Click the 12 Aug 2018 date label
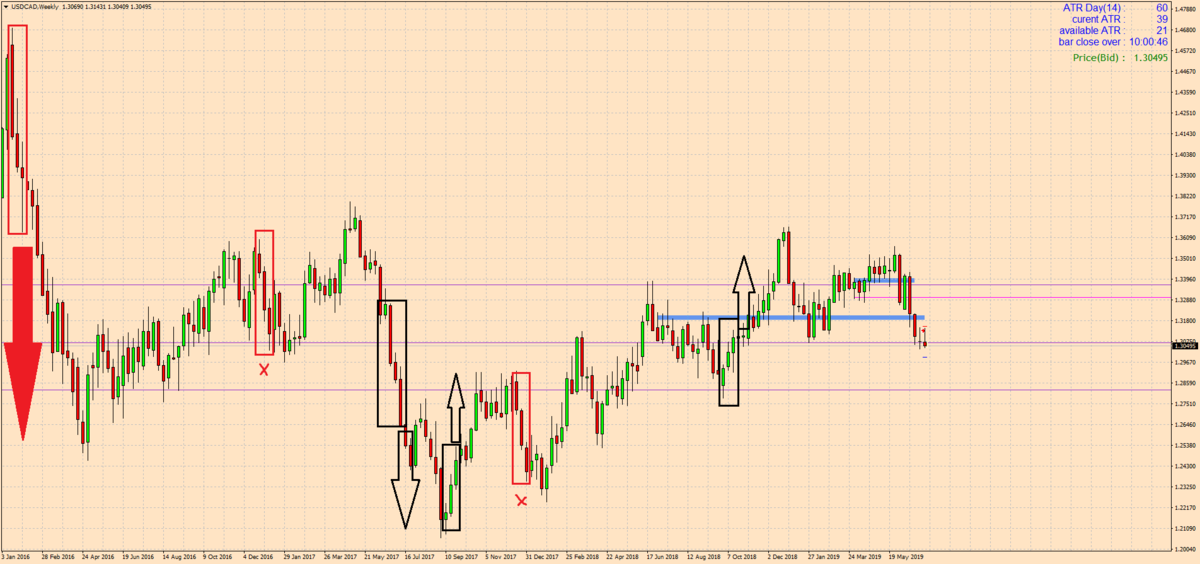Image resolution: width=1200 pixels, height=564 pixels. [x=702, y=556]
